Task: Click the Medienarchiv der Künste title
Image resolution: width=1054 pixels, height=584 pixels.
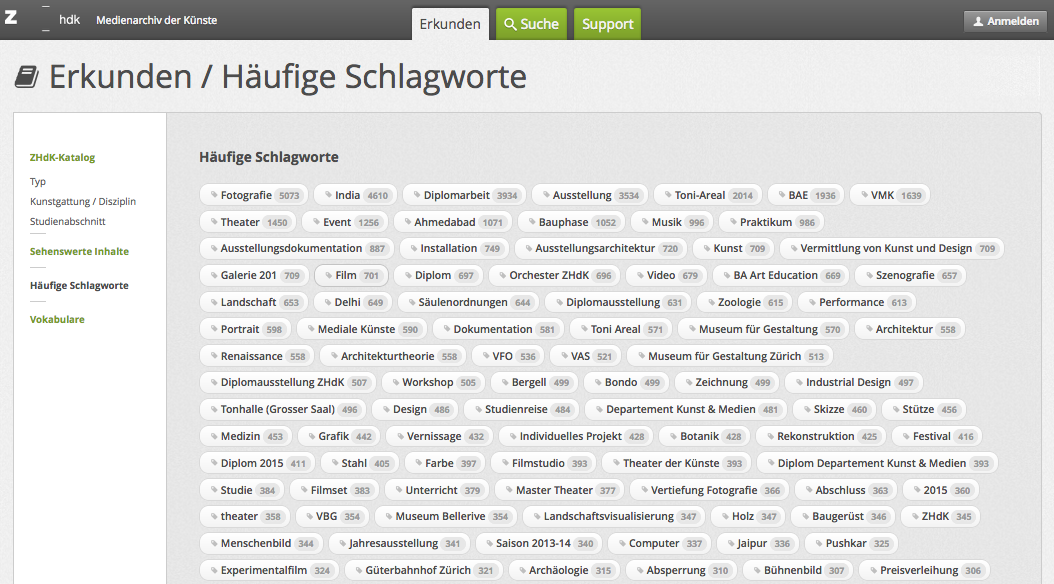Action: pyautogui.click(x=156, y=20)
